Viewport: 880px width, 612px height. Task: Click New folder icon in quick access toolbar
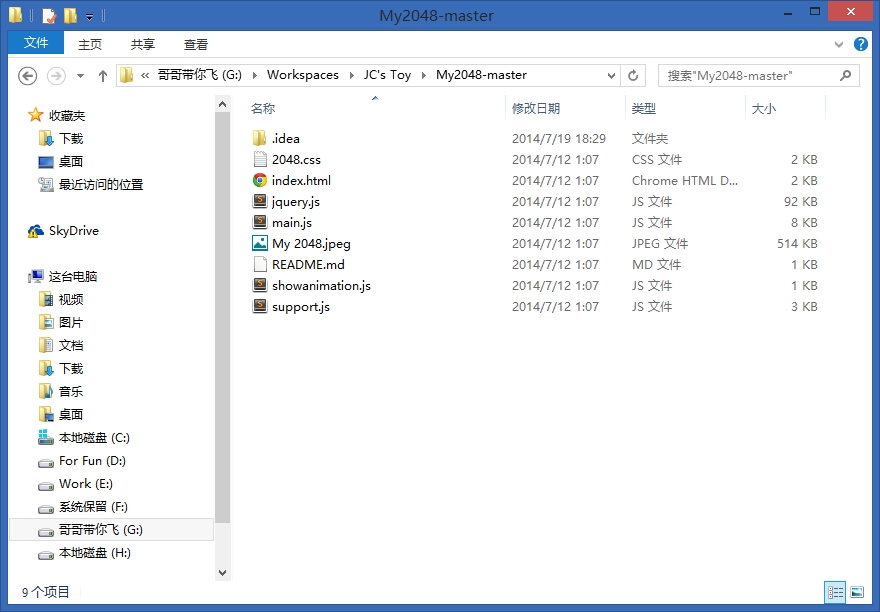[70, 16]
